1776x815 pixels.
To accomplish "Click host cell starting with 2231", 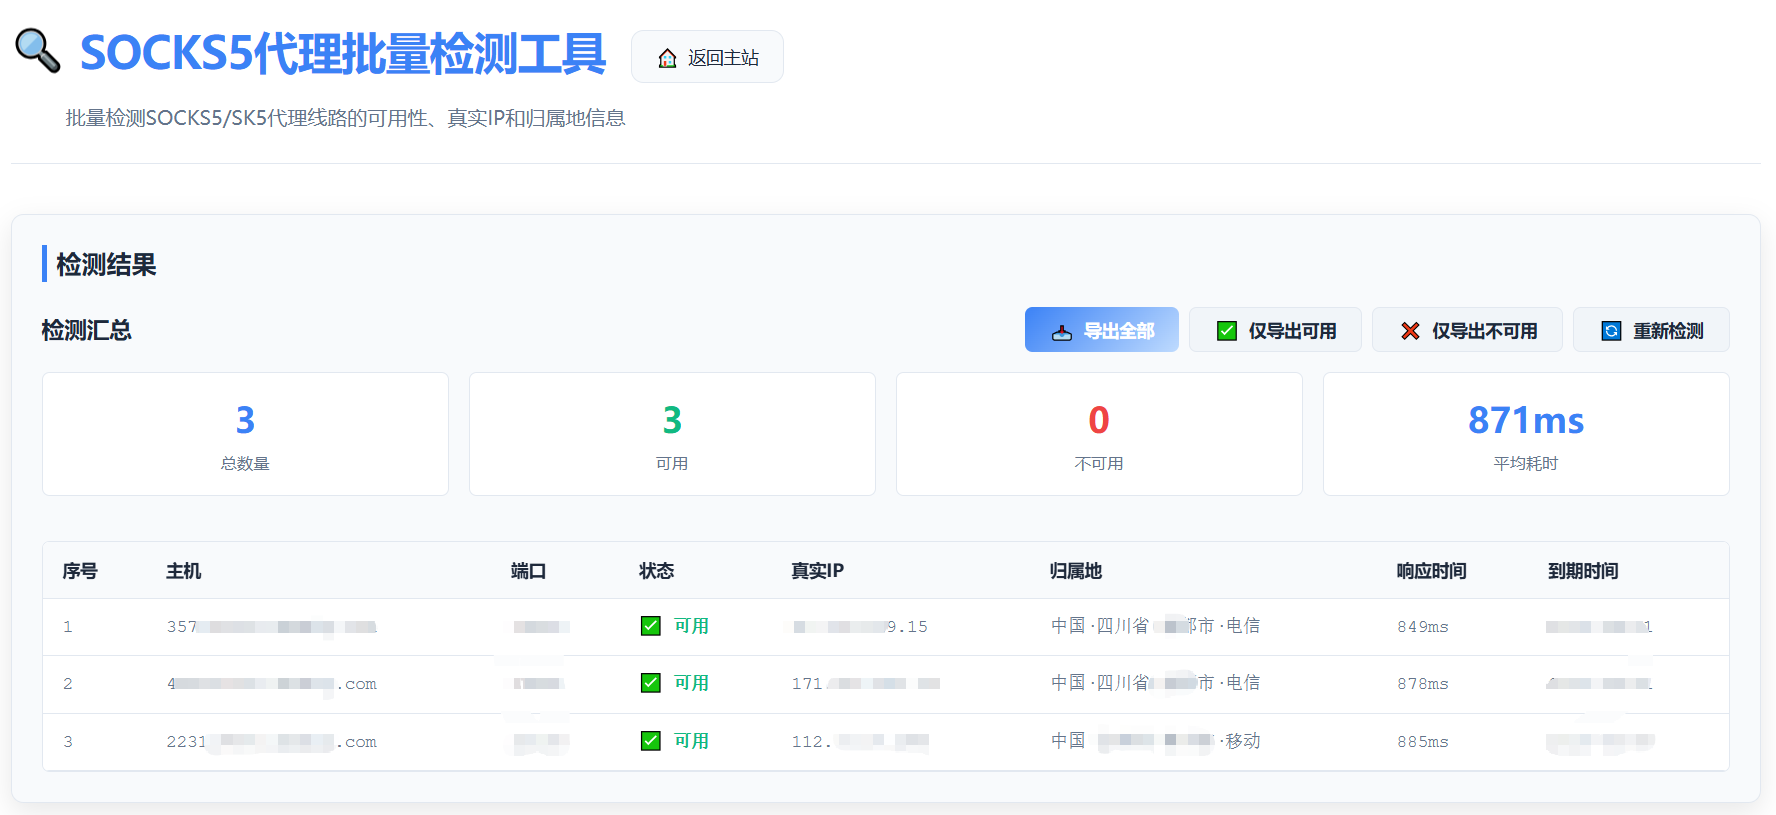I will [x=272, y=742].
